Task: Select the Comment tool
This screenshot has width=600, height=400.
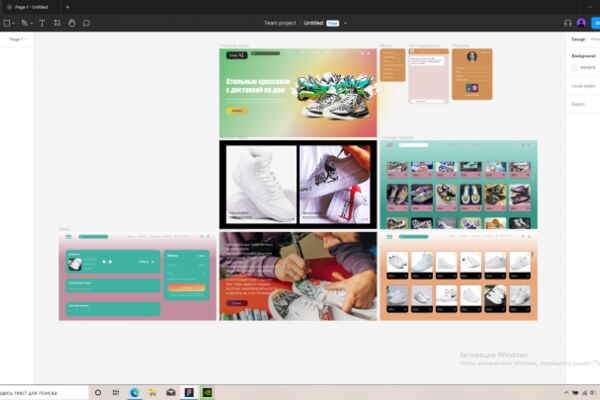Action: coord(86,23)
